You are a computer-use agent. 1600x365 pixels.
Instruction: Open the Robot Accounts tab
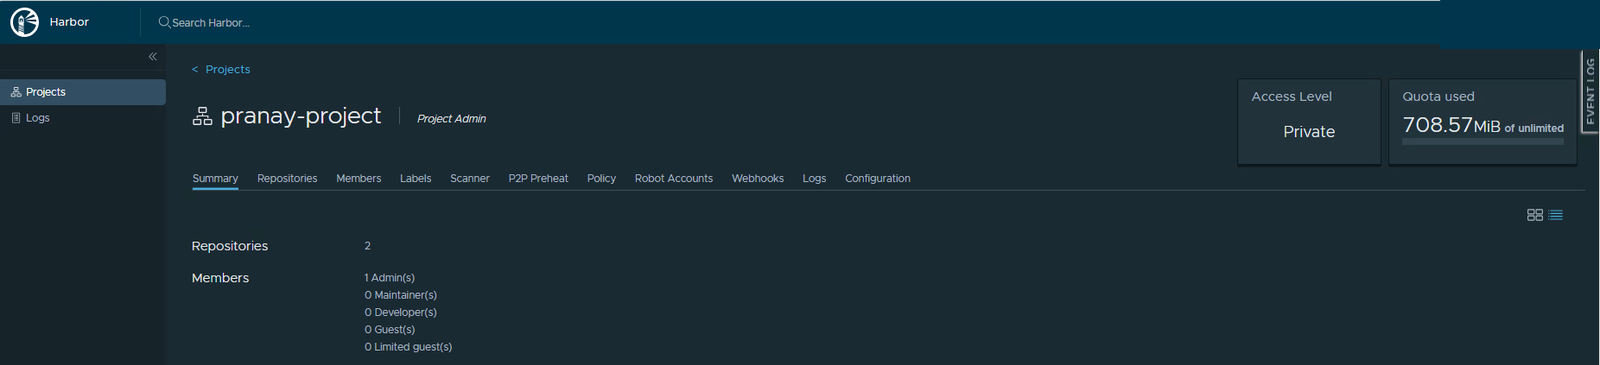(674, 179)
